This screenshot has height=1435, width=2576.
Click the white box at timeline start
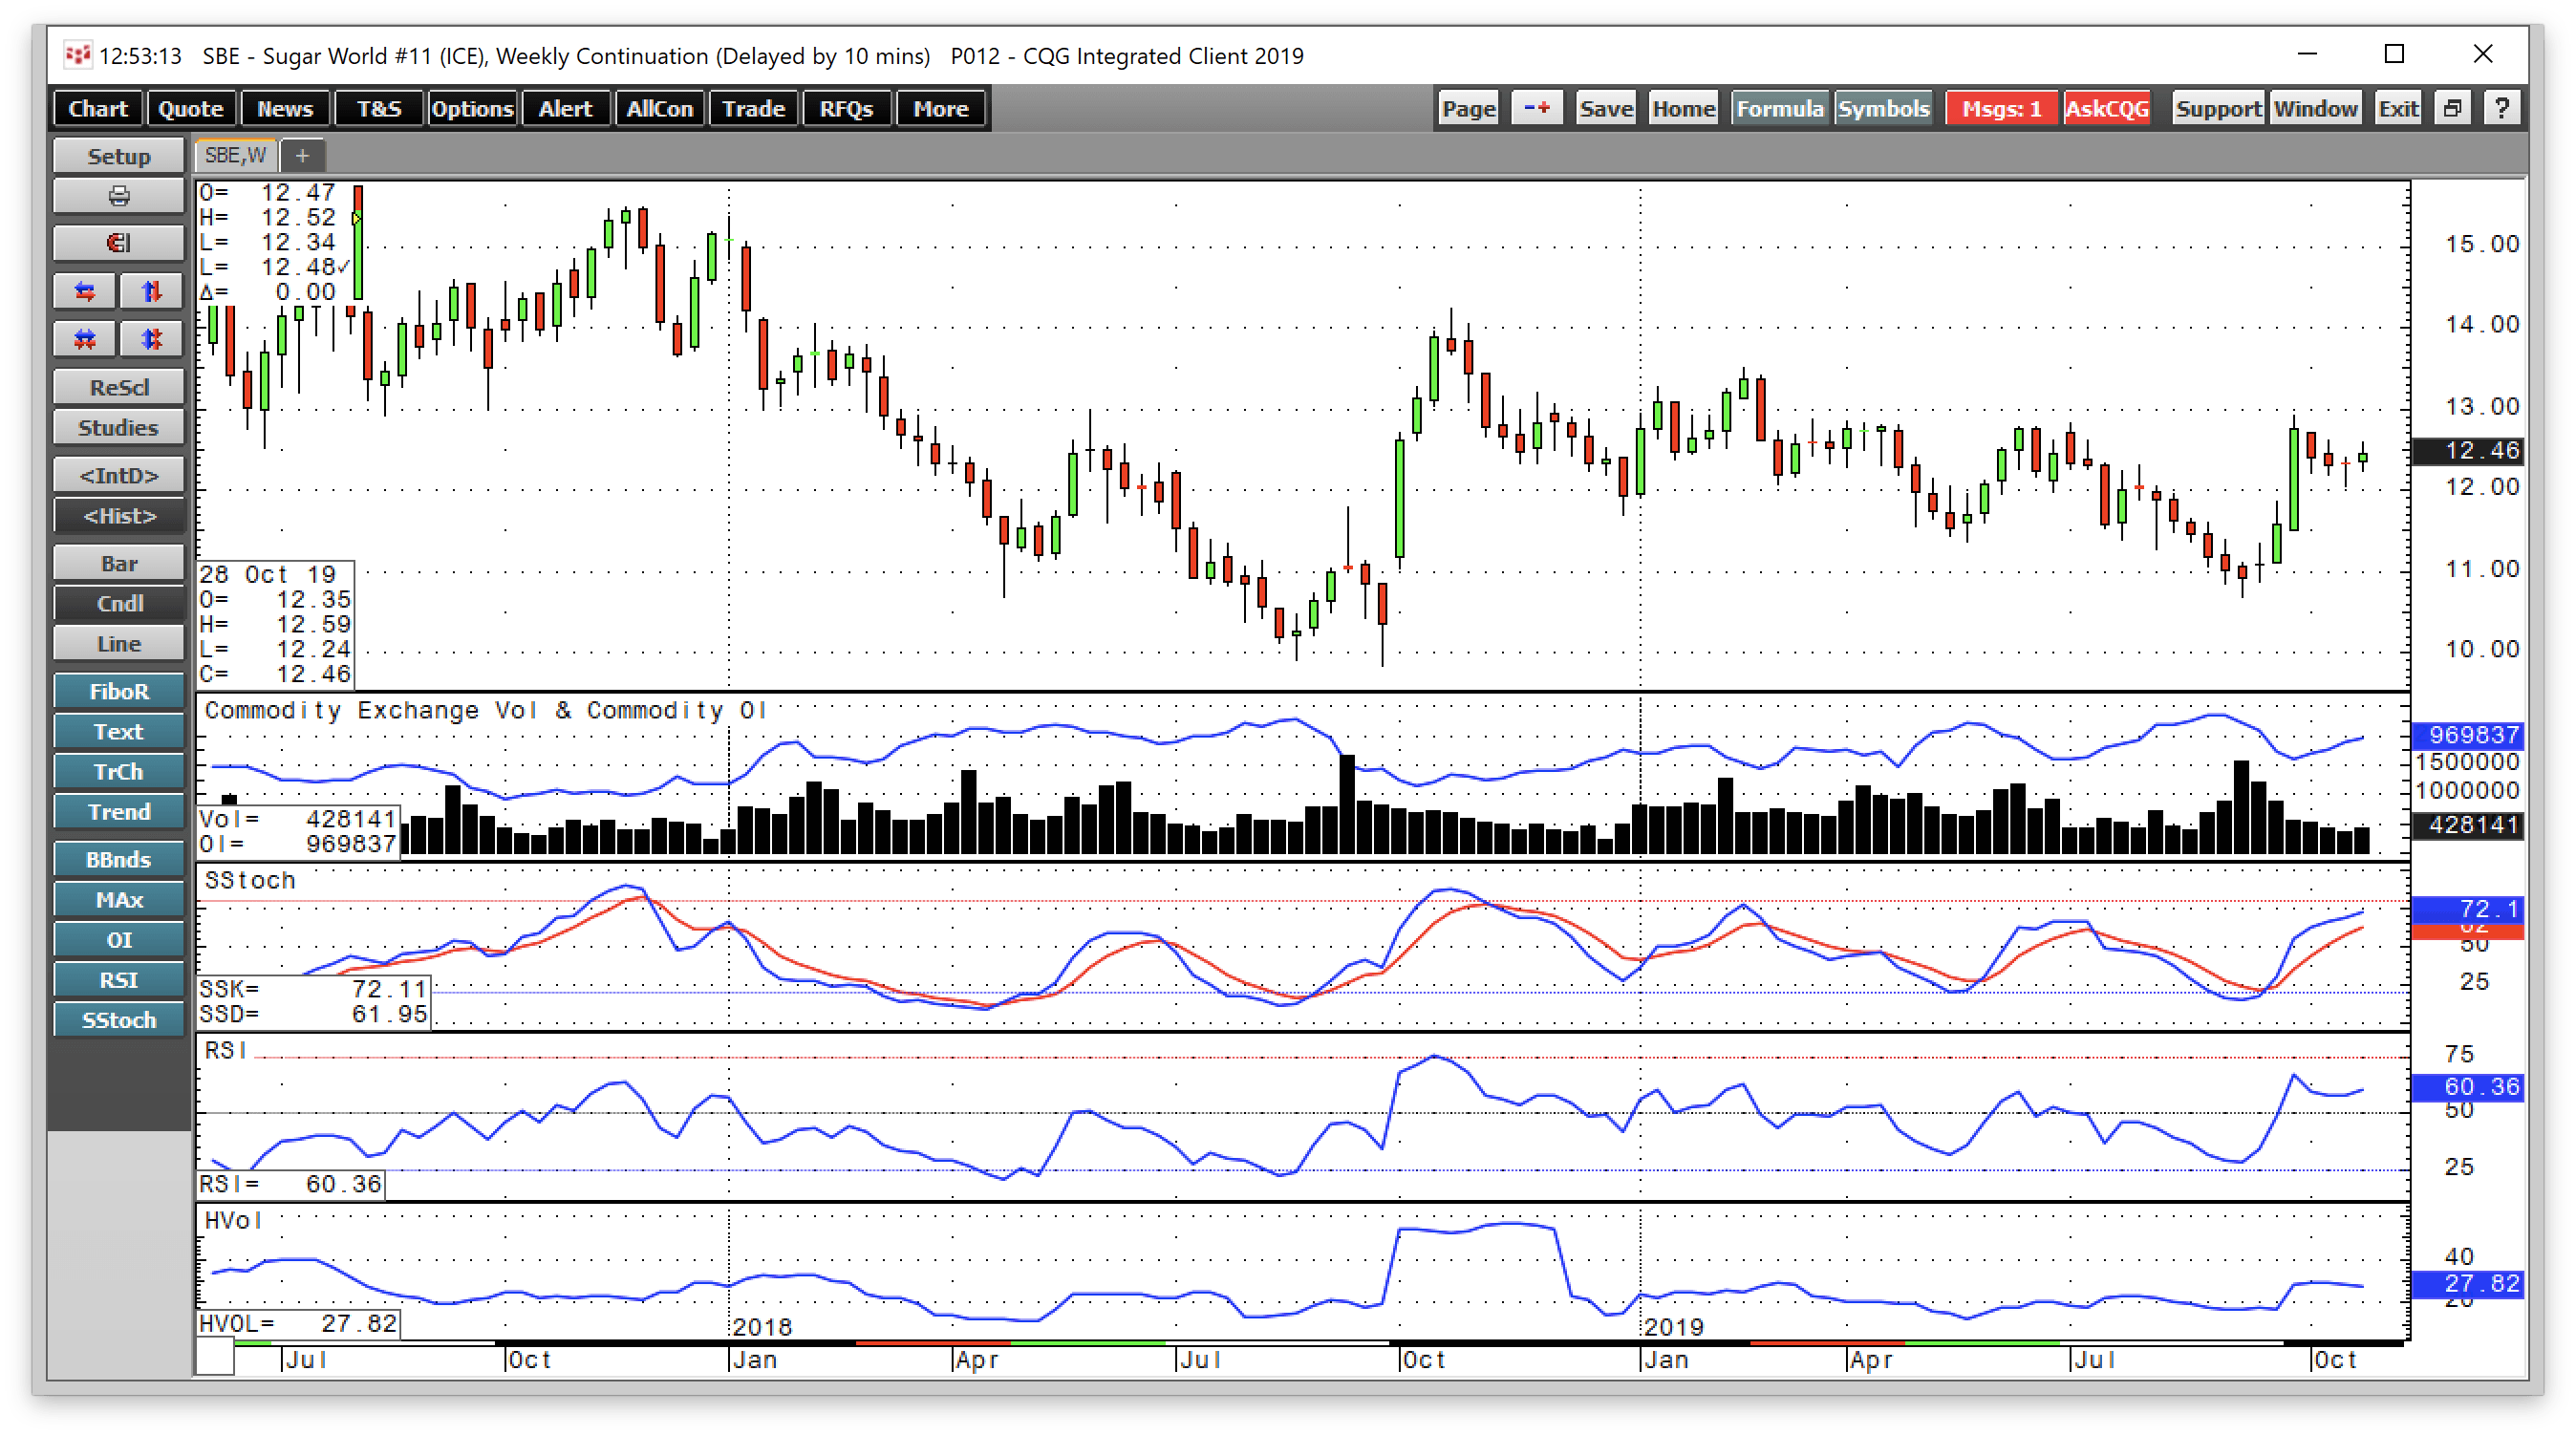pos(215,1357)
